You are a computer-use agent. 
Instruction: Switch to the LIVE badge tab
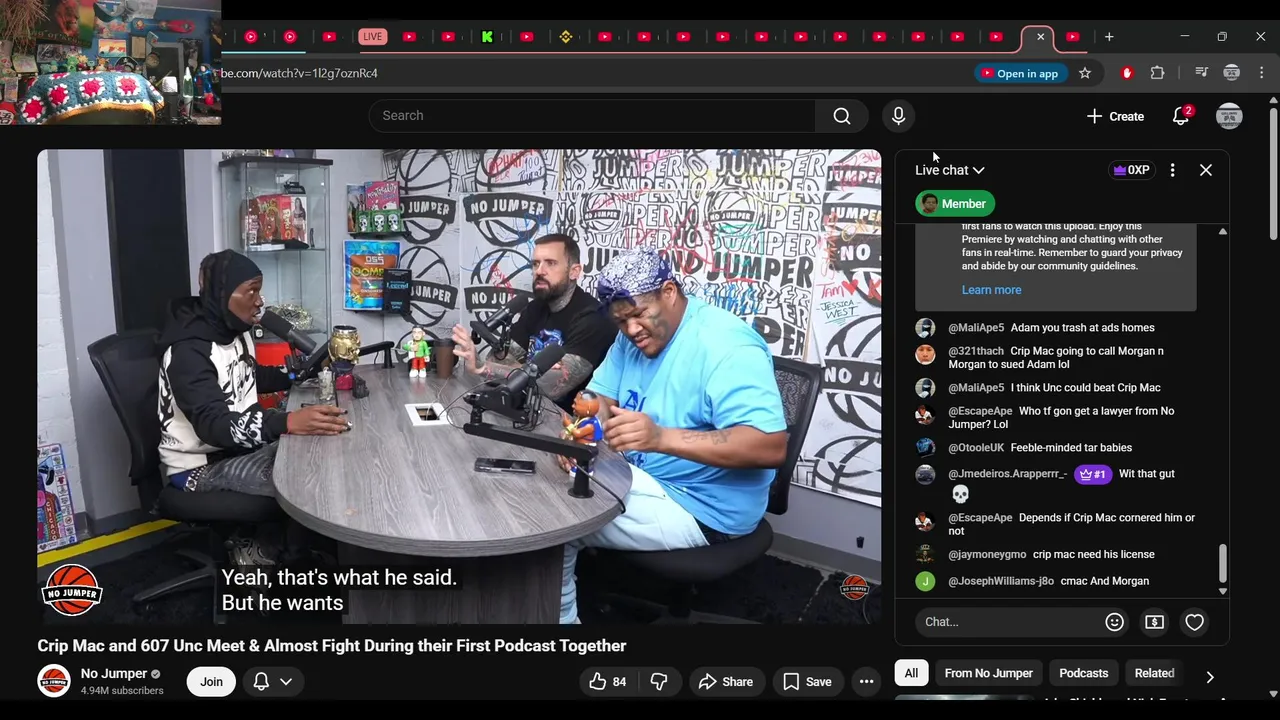(372, 37)
